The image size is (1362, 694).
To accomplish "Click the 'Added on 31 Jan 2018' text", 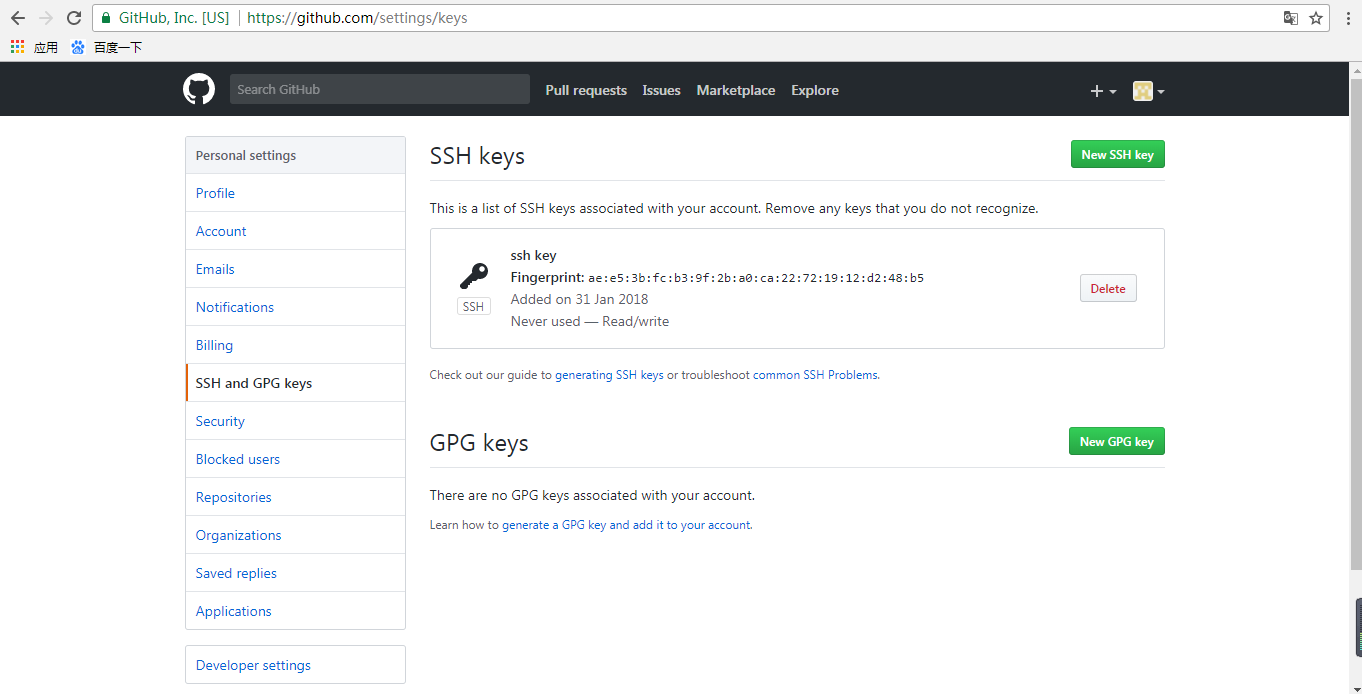I will (579, 299).
